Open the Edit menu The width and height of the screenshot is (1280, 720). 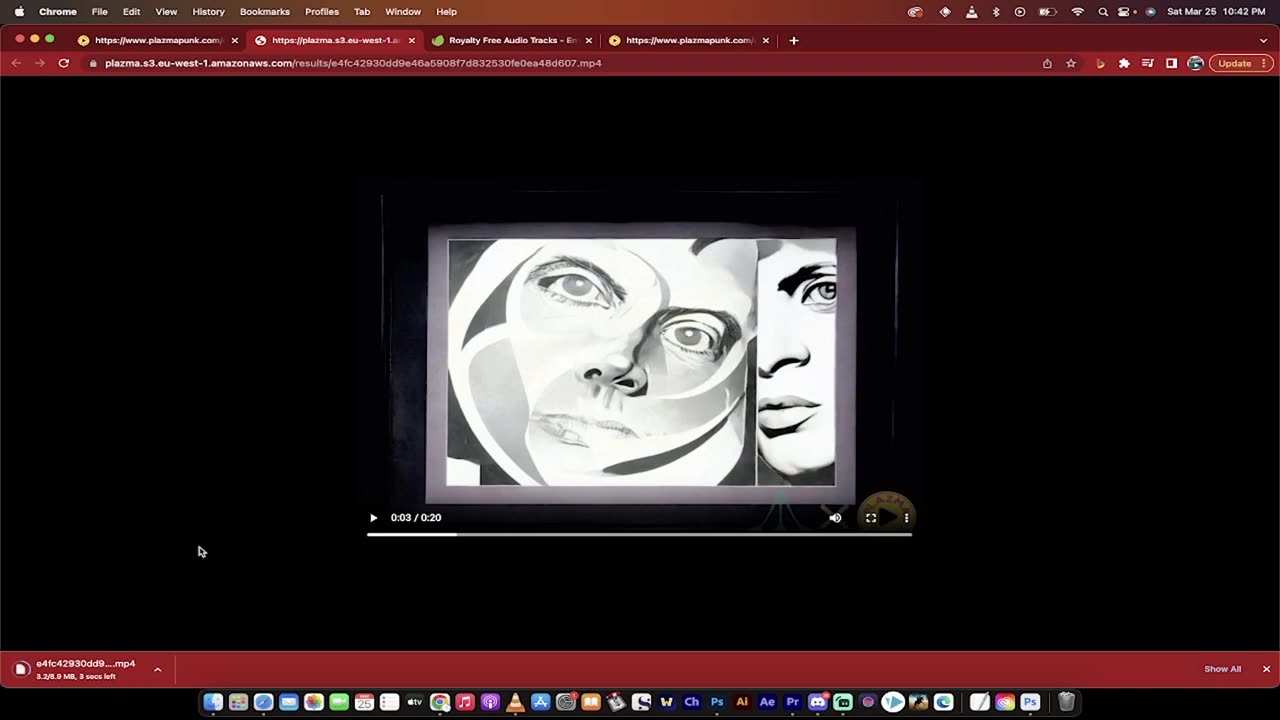click(131, 12)
